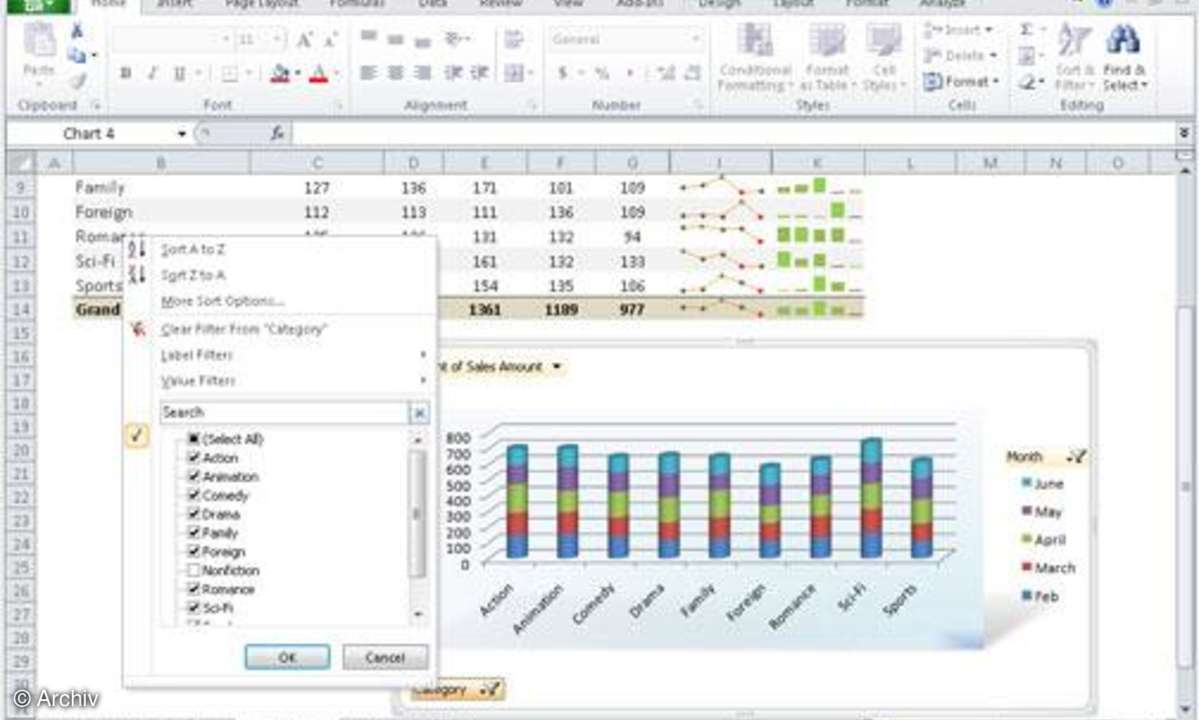Select Clear Filter From Category
Viewport: 1199px width, 720px height.
pos(243,329)
